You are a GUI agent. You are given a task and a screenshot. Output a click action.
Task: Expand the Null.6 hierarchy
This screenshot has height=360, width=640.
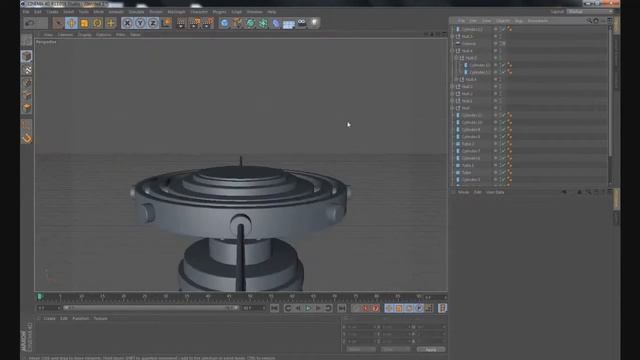click(x=456, y=80)
